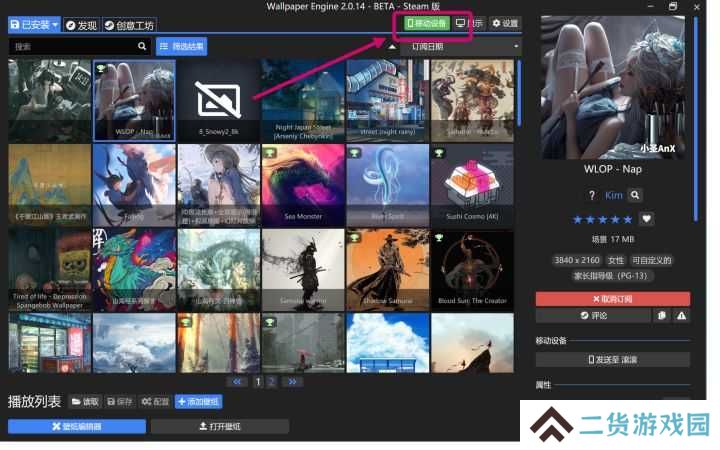
Task: Search wallpapers by author with magnifier next to Kim
Action: click(635, 195)
